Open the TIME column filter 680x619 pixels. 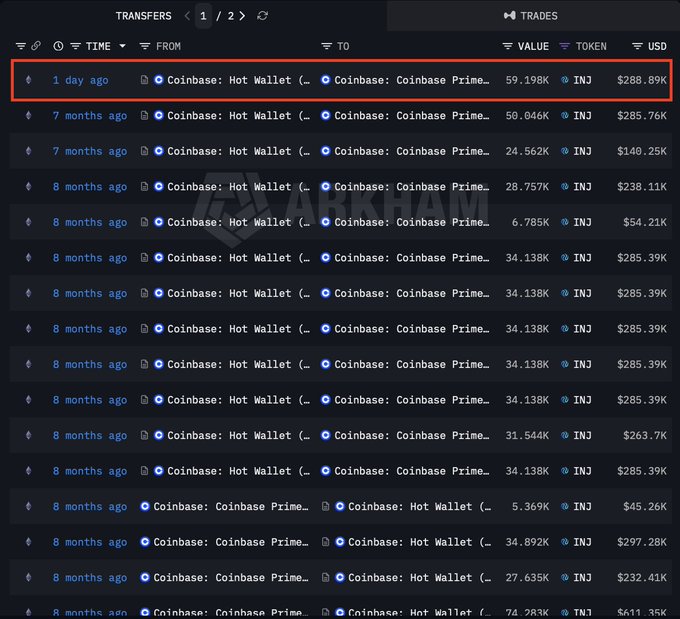[75, 46]
